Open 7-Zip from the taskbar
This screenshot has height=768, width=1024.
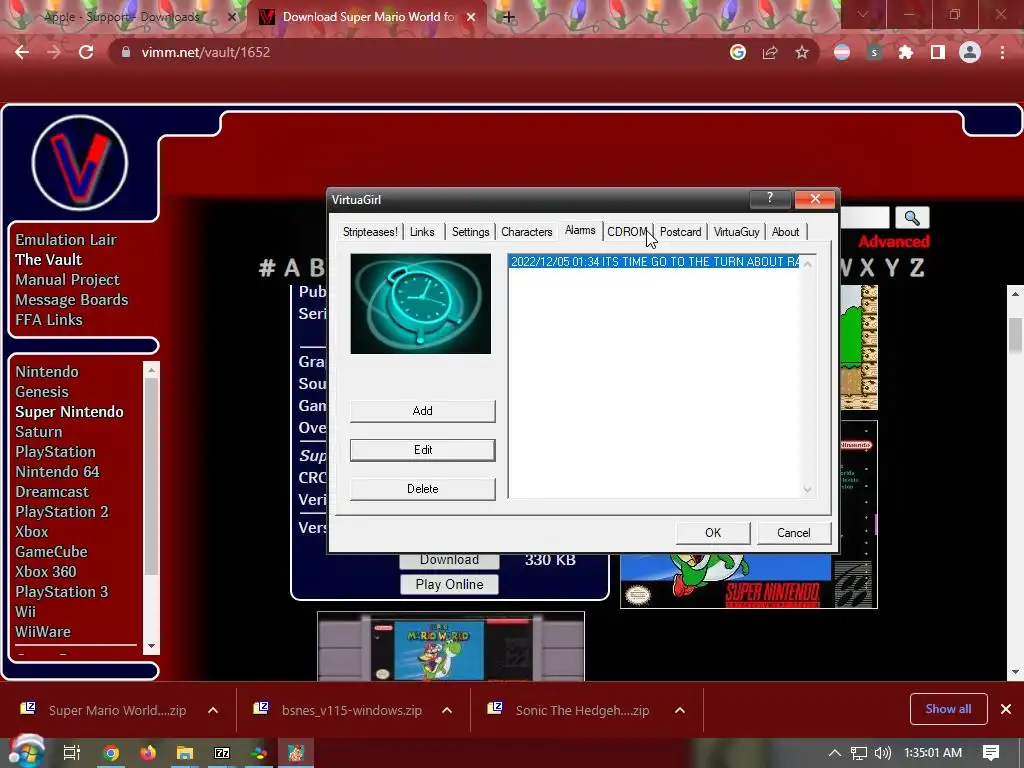(222, 753)
